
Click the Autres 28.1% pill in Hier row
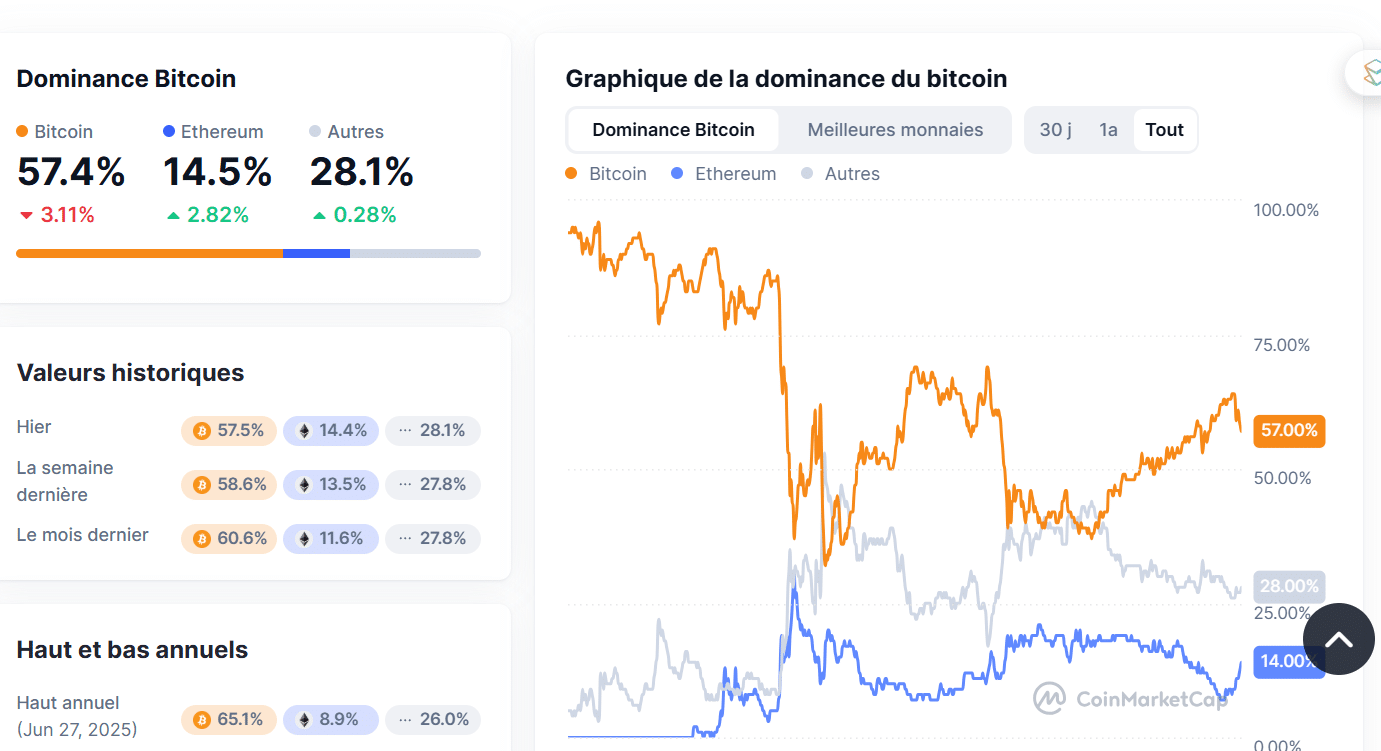(432, 431)
